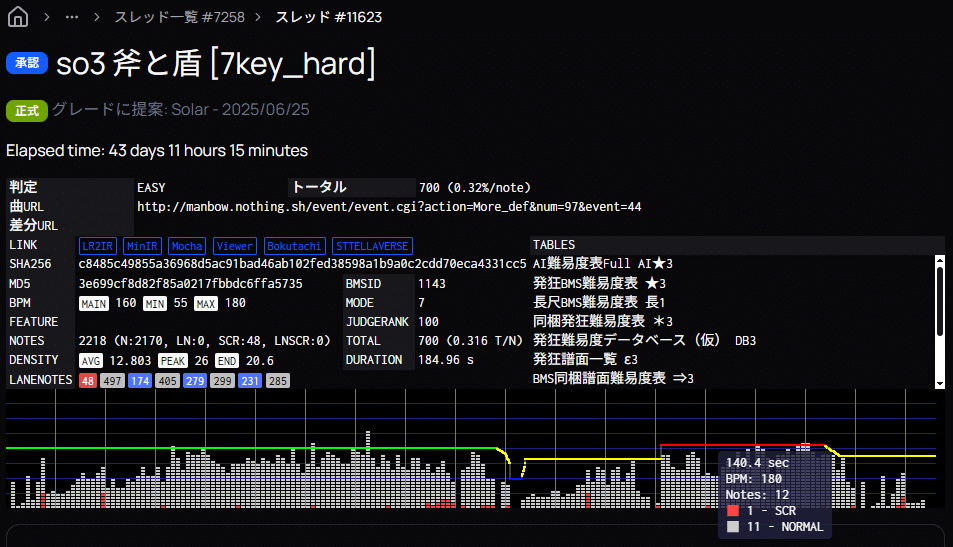This screenshot has width=953, height=547.
Task: Click 長尺BMS難易度表 長1 entry
Action: coord(599,302)
